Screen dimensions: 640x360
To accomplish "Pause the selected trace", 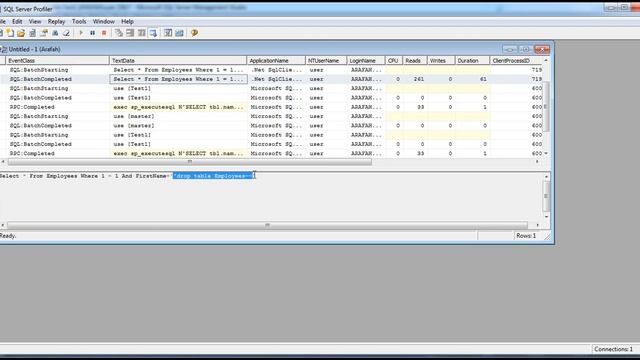I will click(x=93, y=33).
